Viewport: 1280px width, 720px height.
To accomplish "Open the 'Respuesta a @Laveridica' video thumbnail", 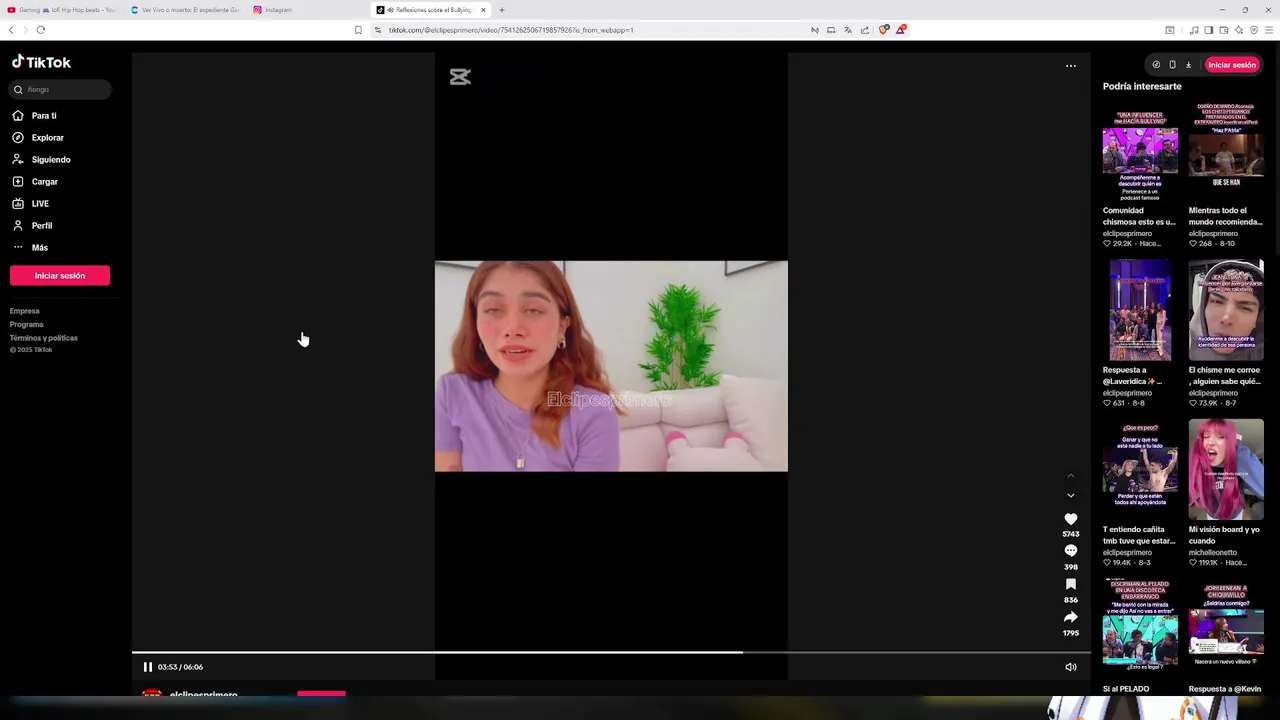I will click(x=1140, y=310).
